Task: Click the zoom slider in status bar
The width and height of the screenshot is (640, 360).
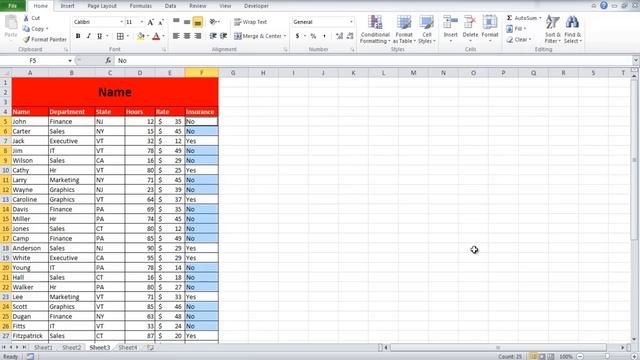Action: [607, 356]
